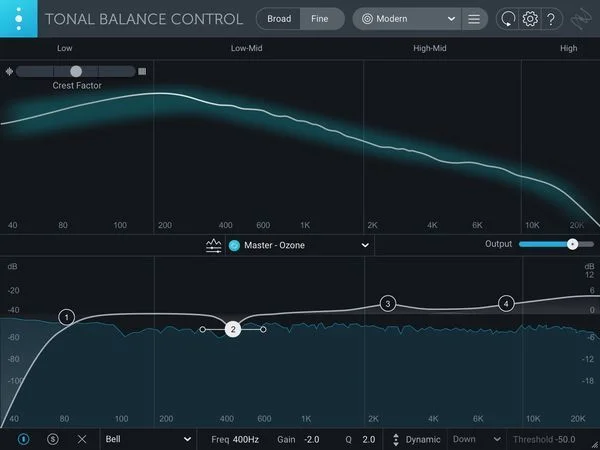Select EQ node 1
600x450 pixels.
point(67,317)
